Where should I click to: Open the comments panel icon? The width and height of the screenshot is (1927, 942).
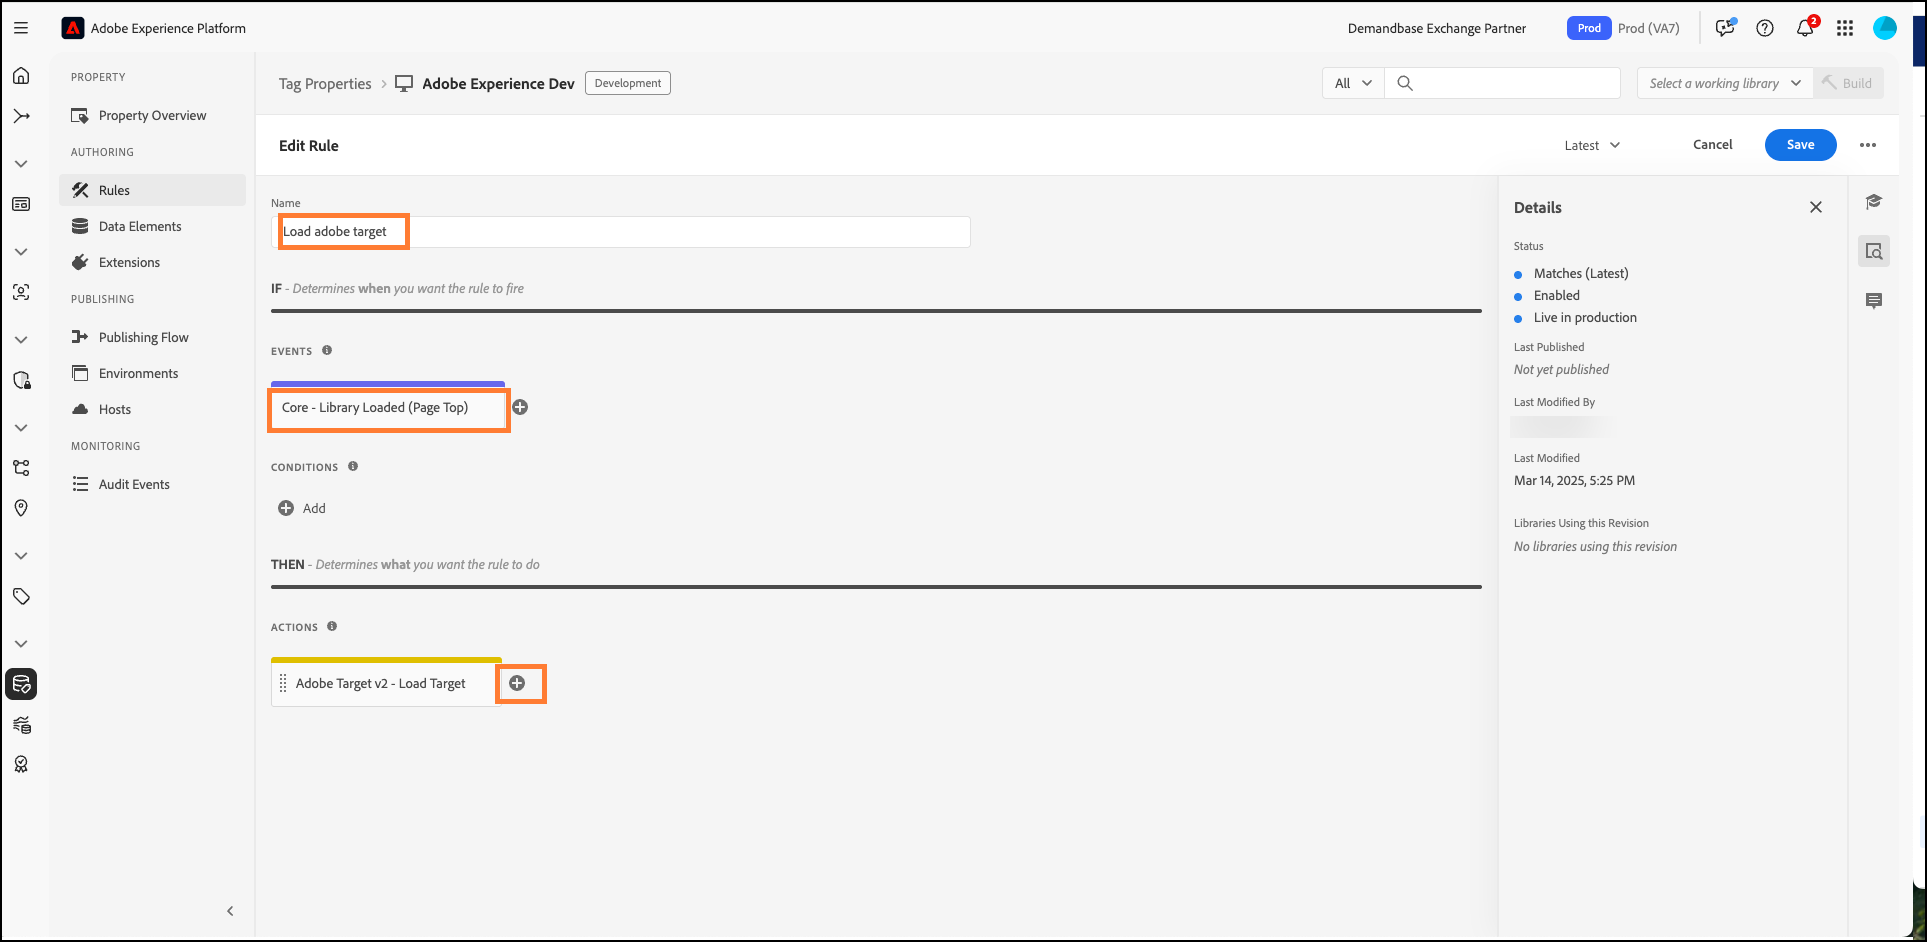pyautogui.click(x=1873, y=301)
